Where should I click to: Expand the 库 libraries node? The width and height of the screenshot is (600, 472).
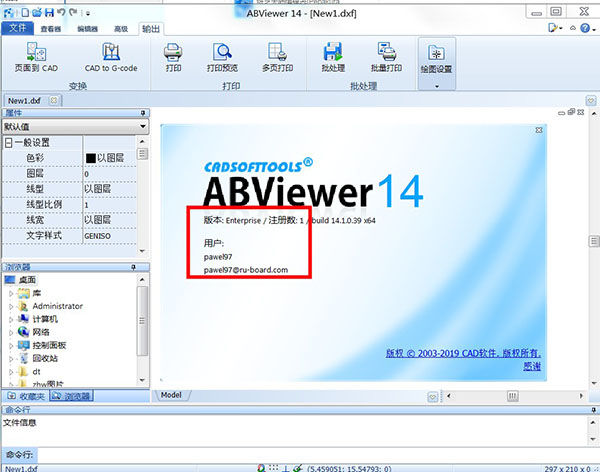[x=11, y=294]
